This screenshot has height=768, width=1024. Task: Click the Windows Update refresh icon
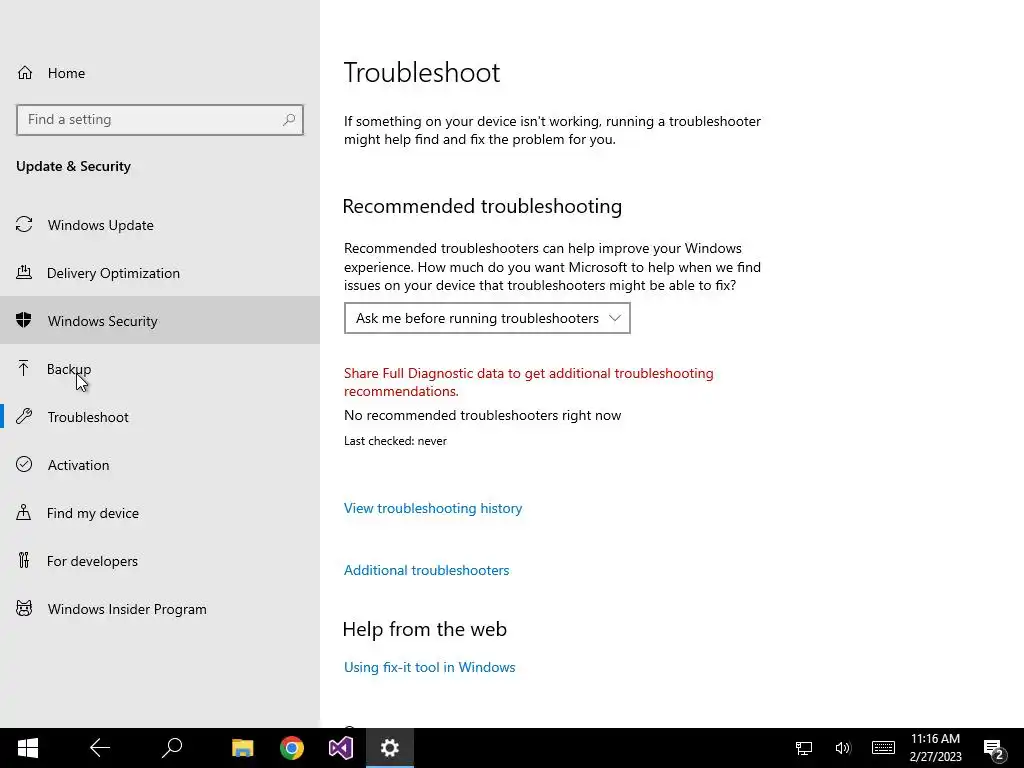tap(24, 225)
